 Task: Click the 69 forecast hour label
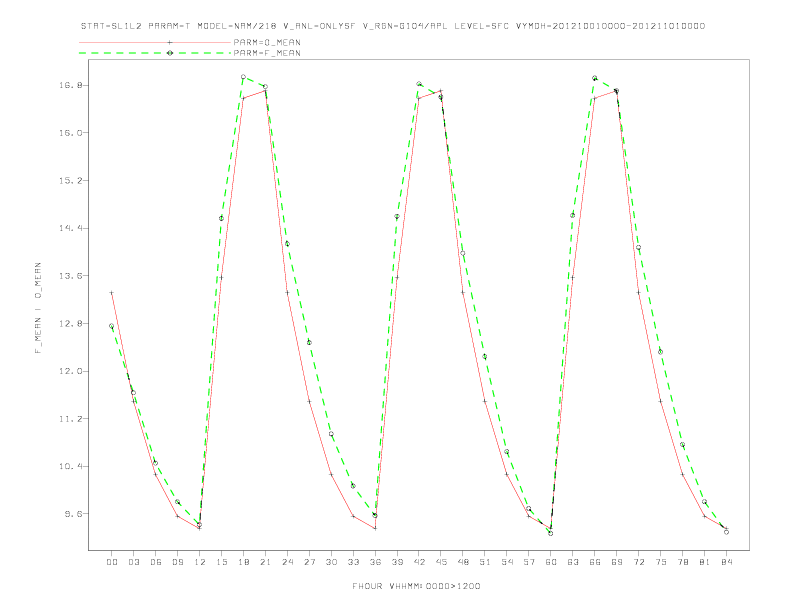(x=617, y=562)
